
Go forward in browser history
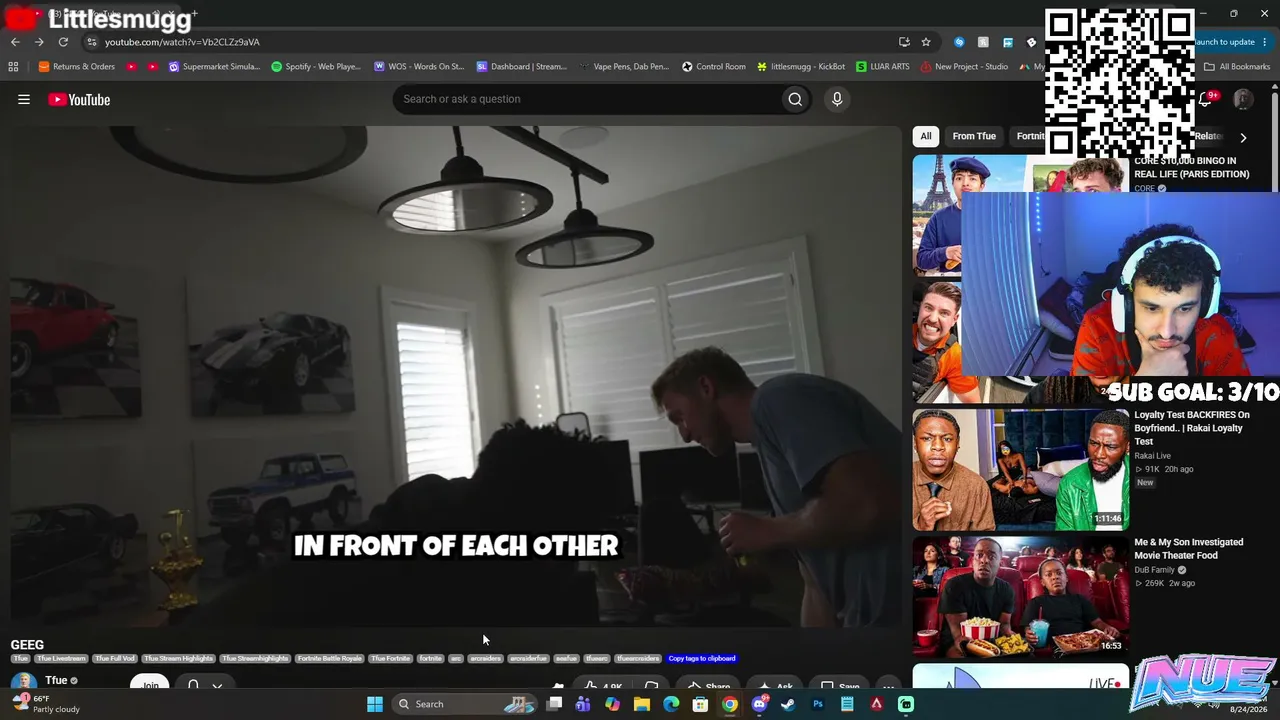(39, 42)
